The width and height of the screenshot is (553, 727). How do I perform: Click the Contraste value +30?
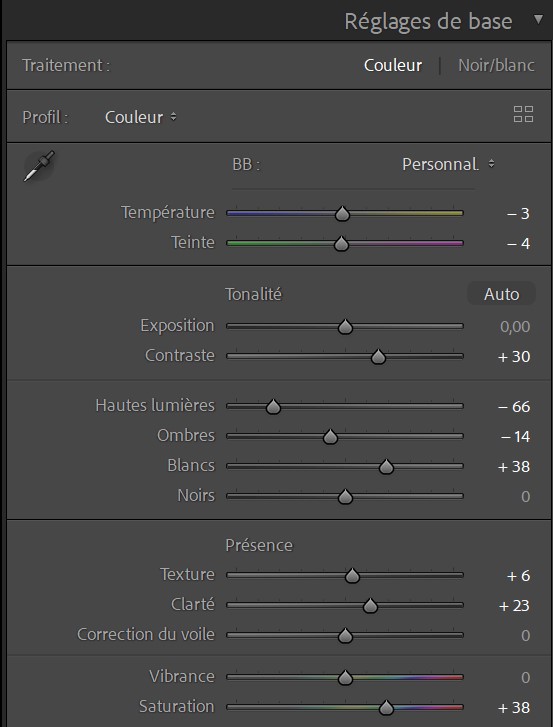[514, 357]
